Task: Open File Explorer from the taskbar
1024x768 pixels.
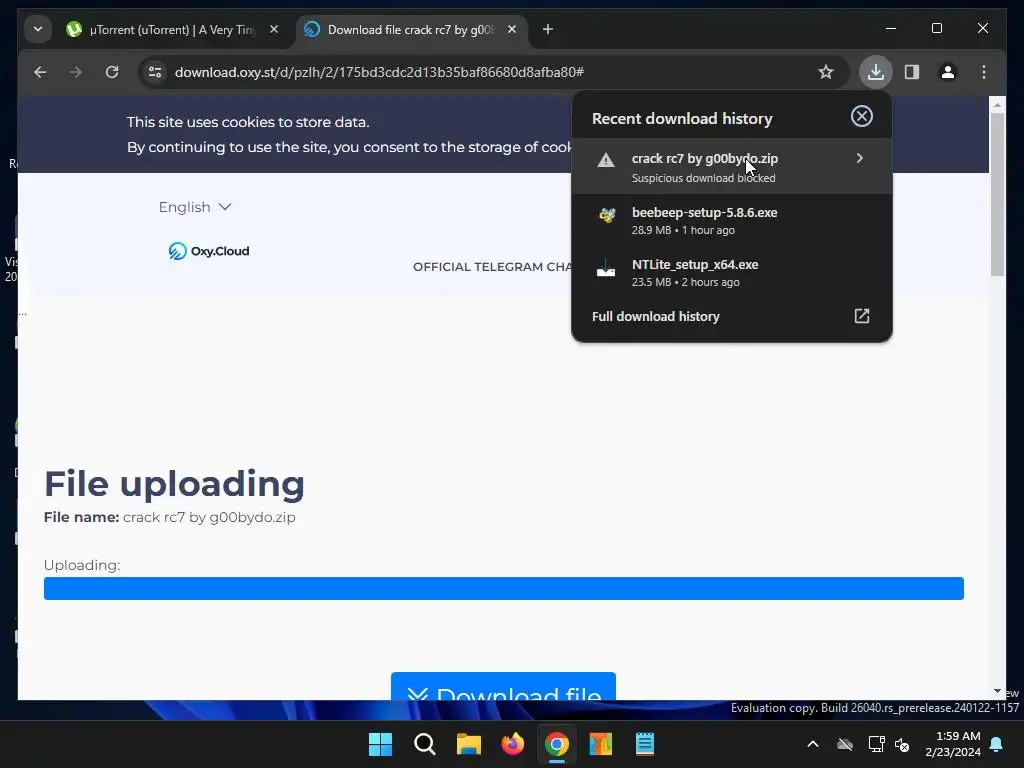Action: pyautogui.click(x=468, y=744)
